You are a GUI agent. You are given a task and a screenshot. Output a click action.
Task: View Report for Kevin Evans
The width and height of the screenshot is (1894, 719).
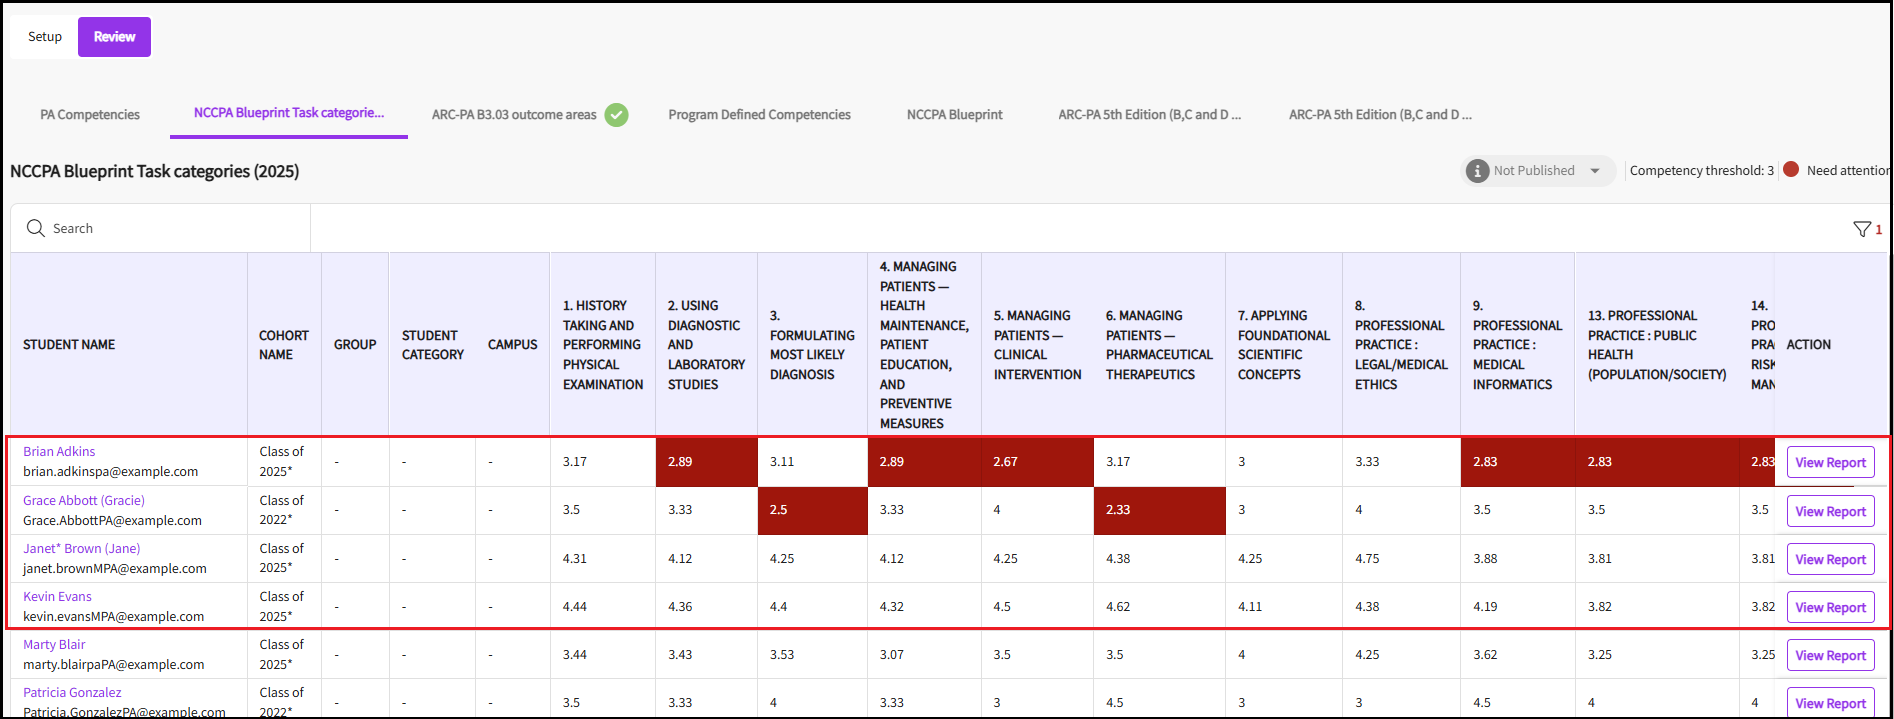point(1830,607)
